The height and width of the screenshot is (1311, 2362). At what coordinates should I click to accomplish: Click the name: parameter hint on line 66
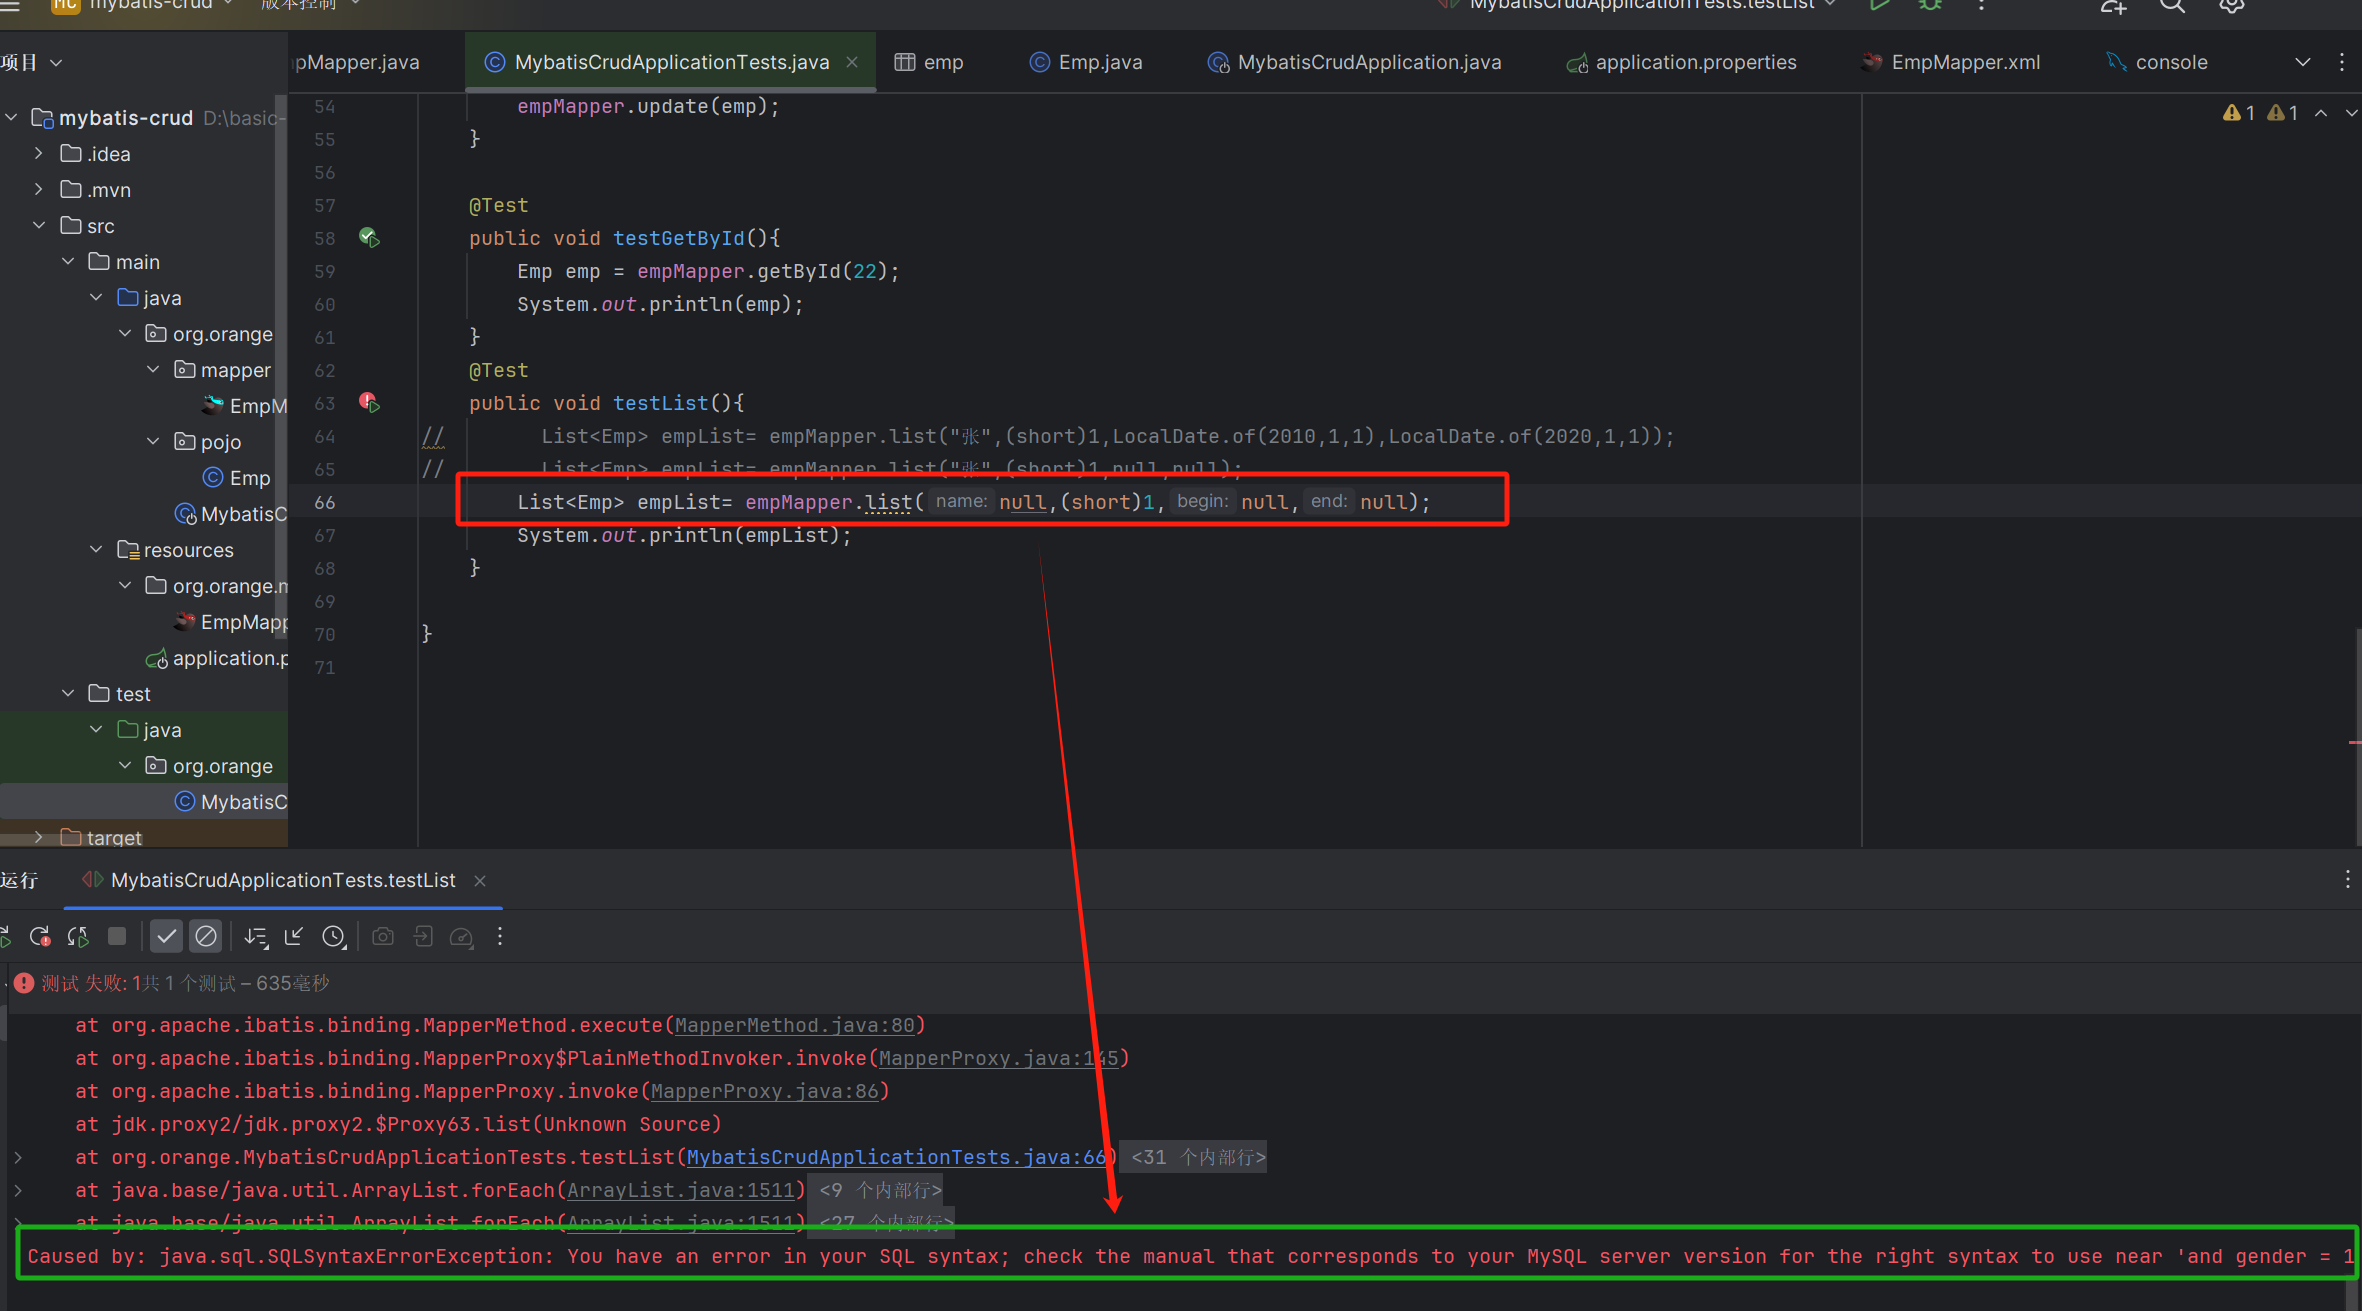(961, 501)
